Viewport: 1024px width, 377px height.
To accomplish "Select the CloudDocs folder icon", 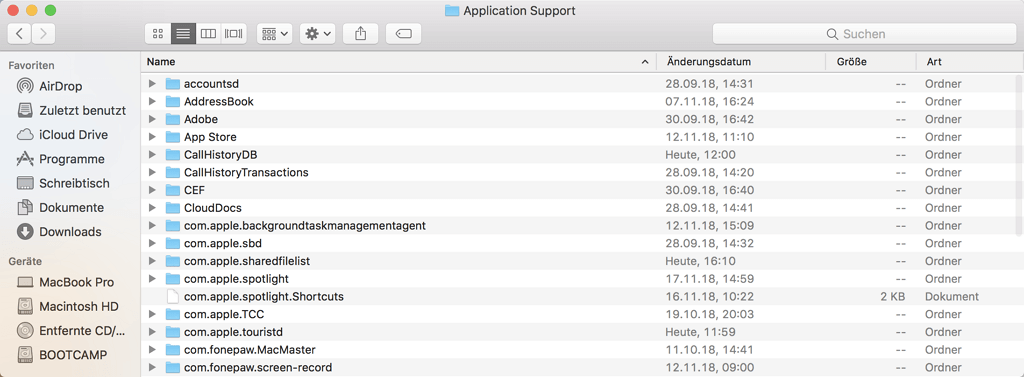I will (x=172, y=208).
